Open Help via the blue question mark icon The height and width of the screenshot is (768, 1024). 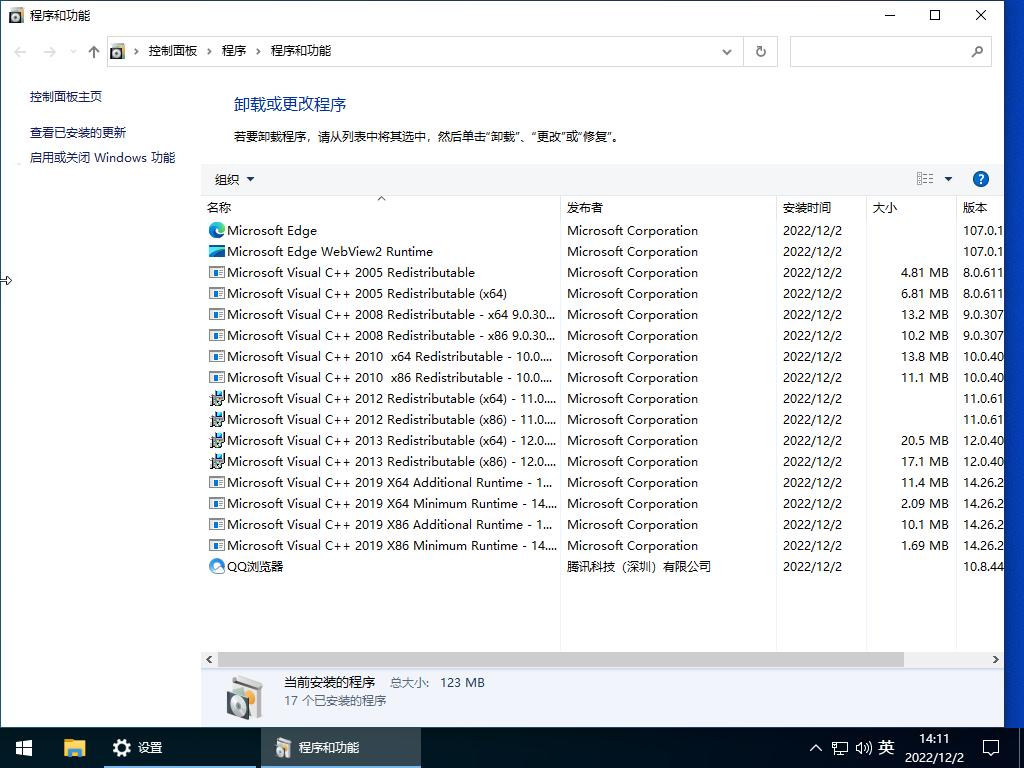click(980, 179)
